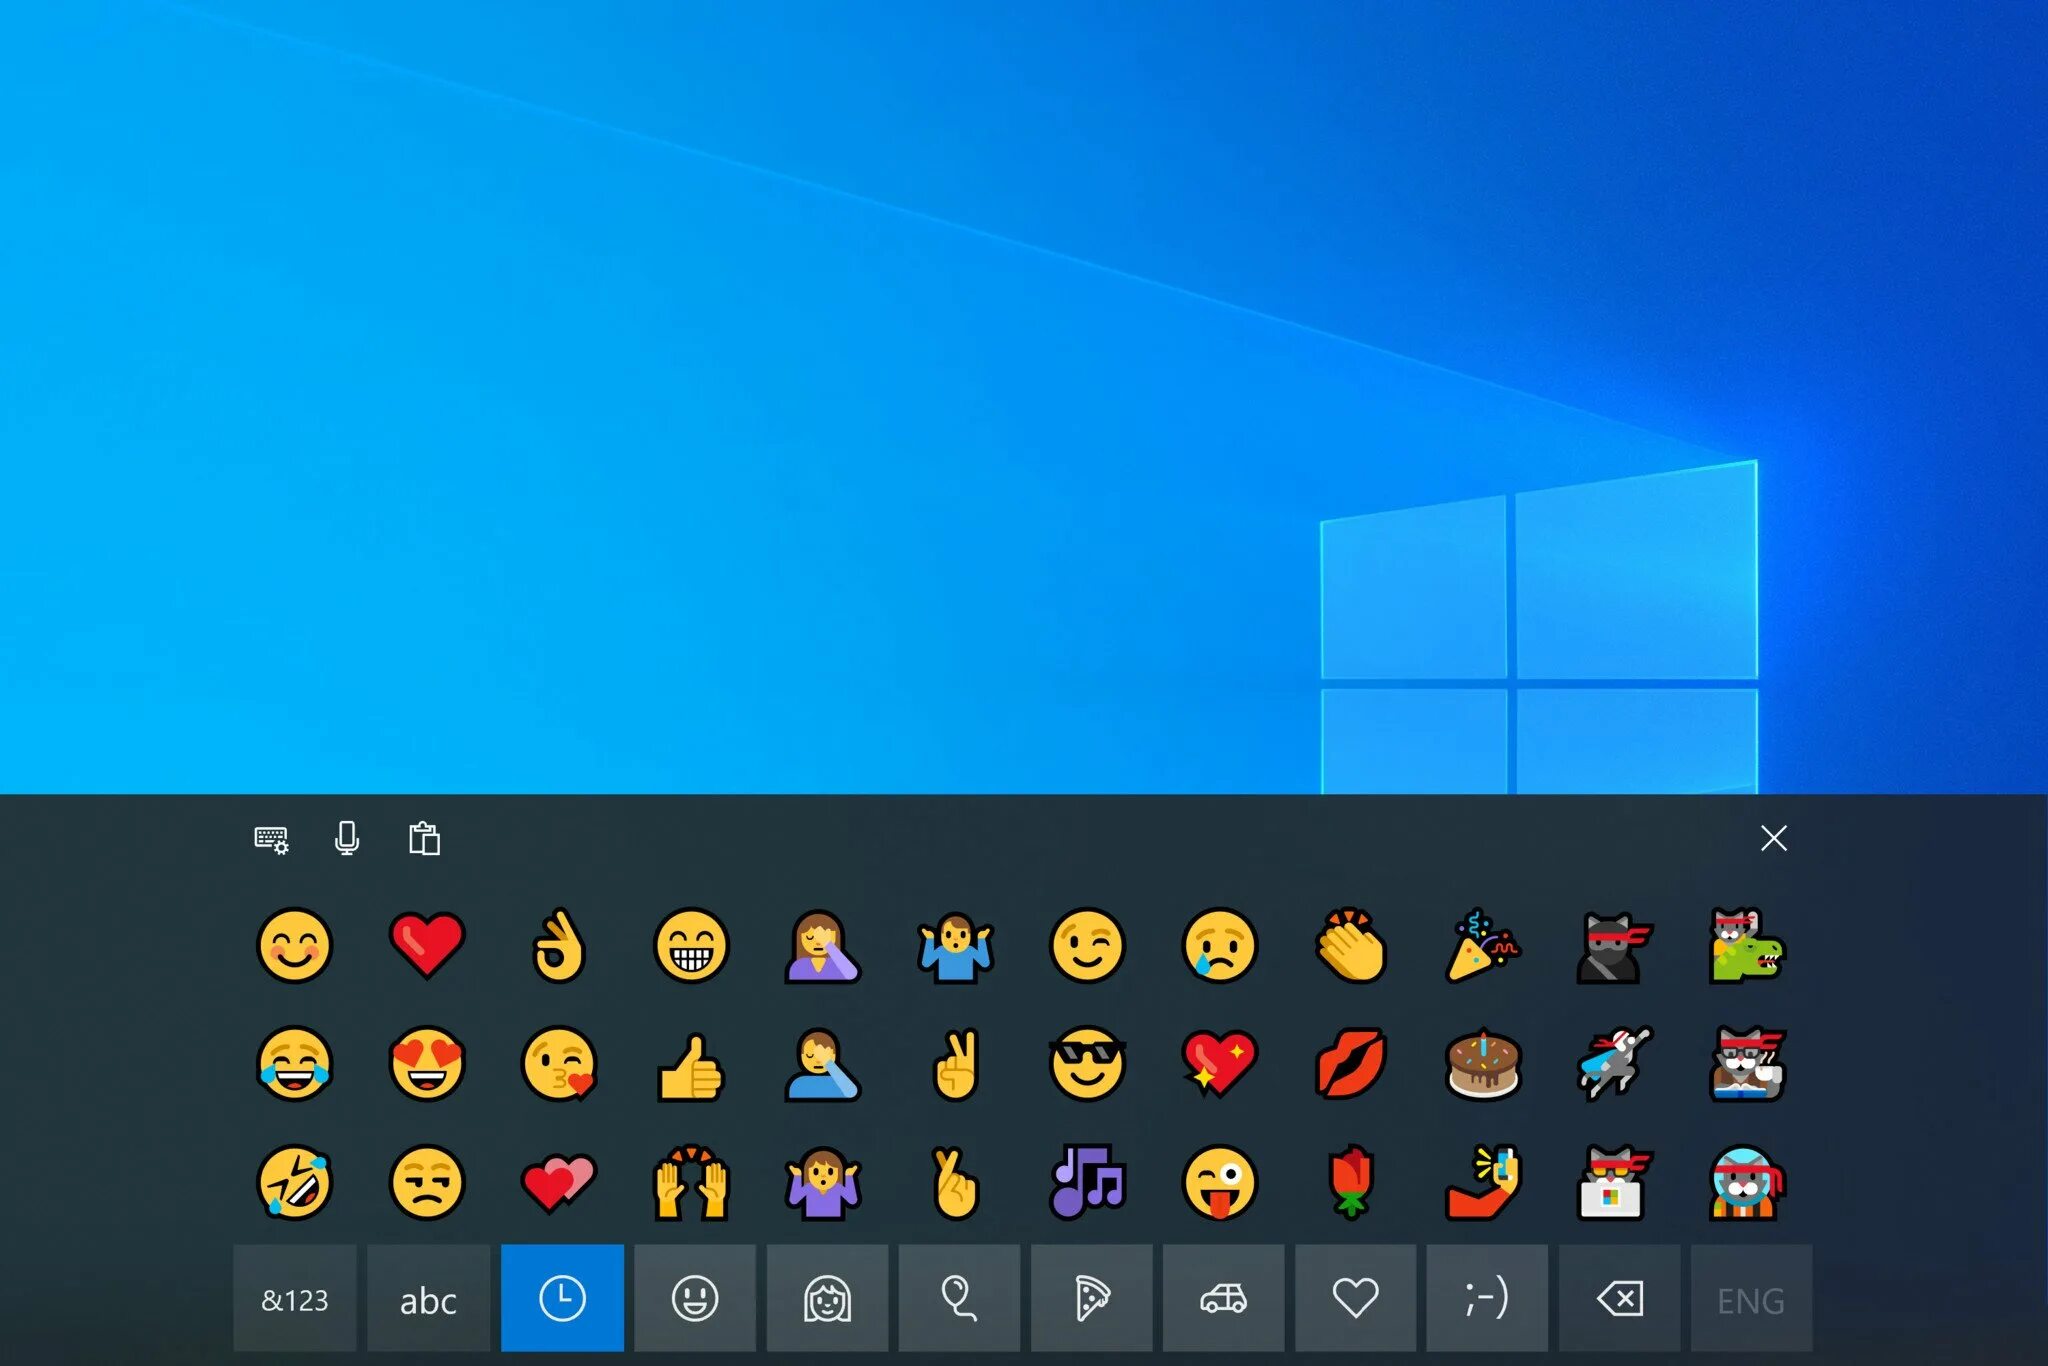Click the microphone dictation icon
The image size is (2048, 1366).
pyautogui.click(x=347, y=838)
